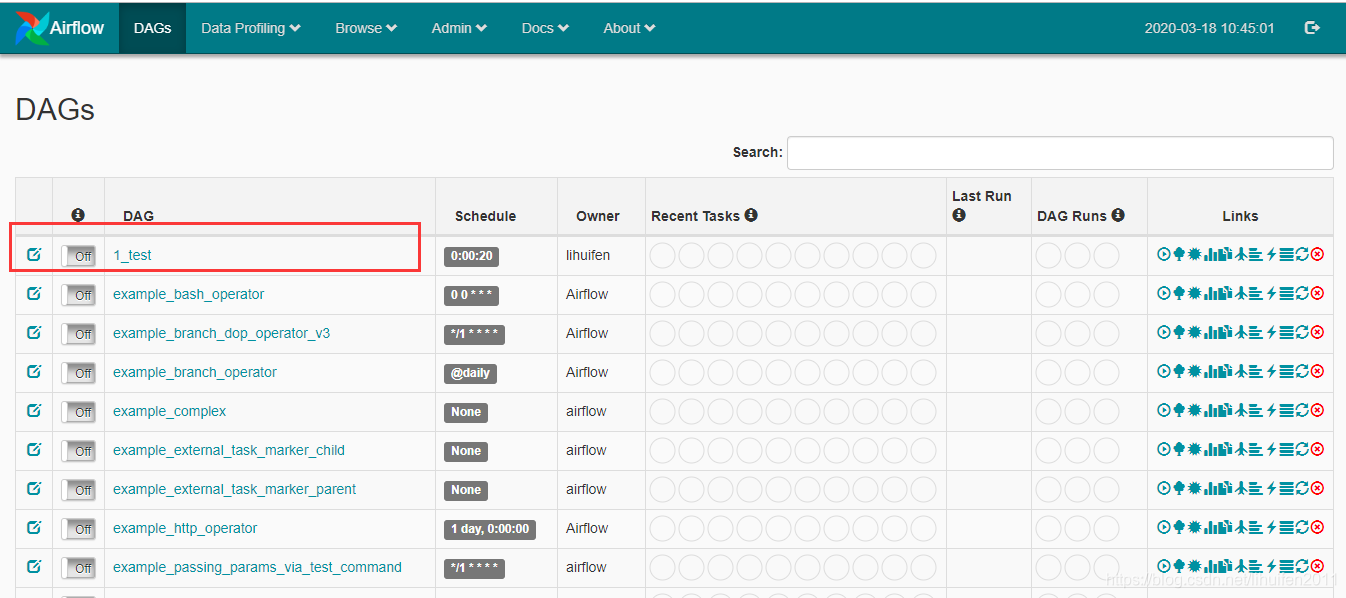Toggle 1_test DAG on
This screenshot has width=1346, height=598.
78,256
